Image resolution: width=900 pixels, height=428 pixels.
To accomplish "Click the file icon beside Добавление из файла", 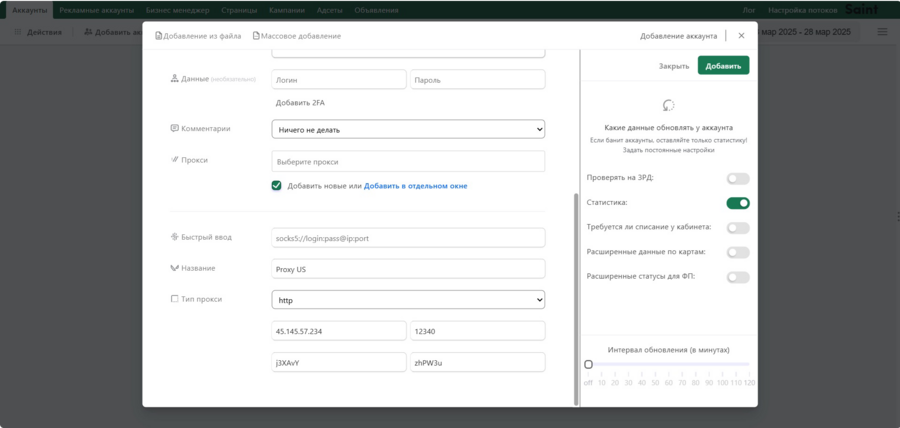I will tap(159, 36).
